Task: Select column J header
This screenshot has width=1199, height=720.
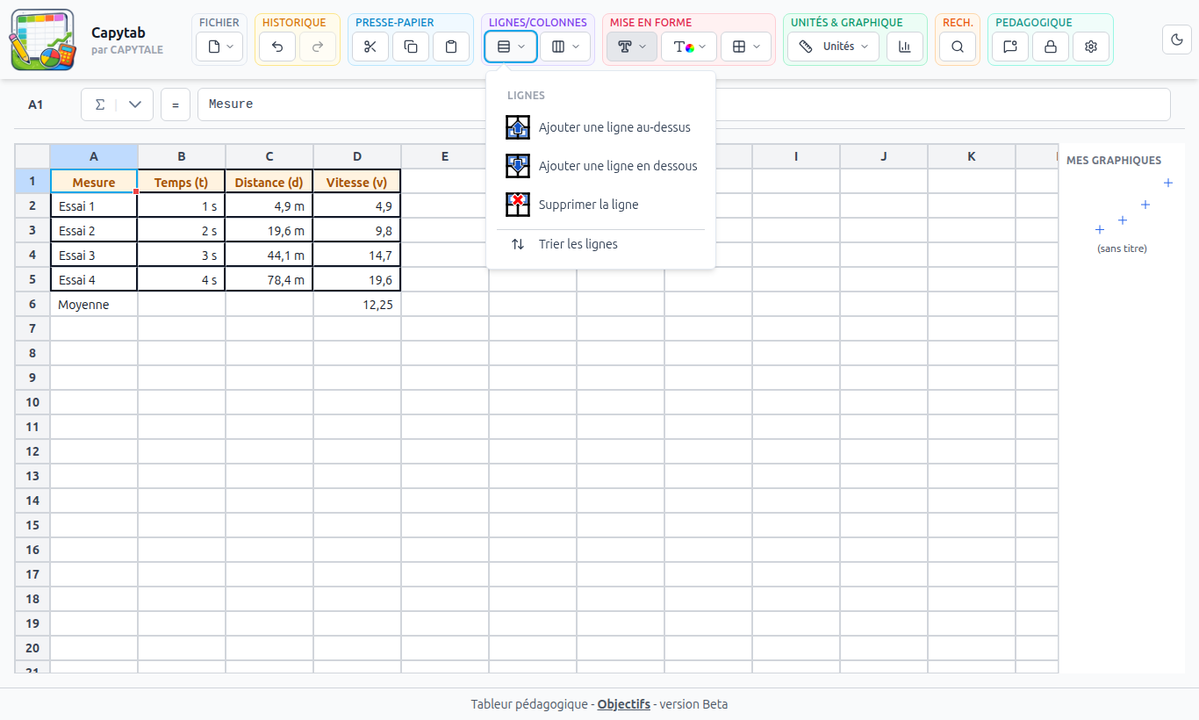Action: coord(883,156)
